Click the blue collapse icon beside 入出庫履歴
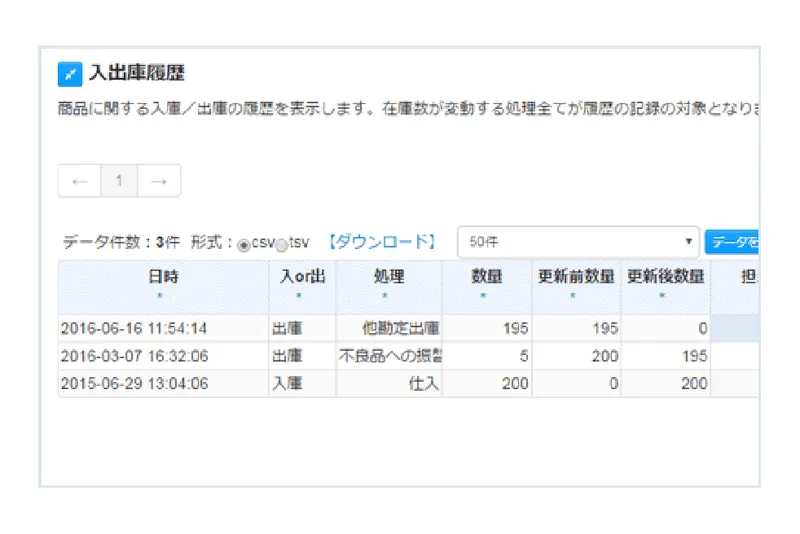This screenshot has height=534, width=800. click(70, 74)
